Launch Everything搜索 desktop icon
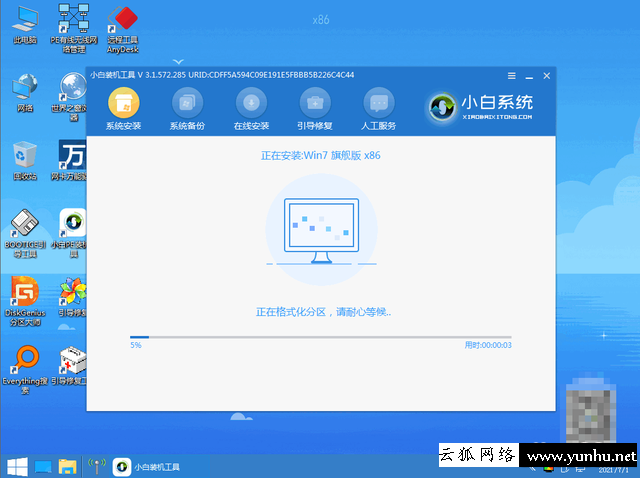Screen dimensions: 640x478 tap(25, 370)
